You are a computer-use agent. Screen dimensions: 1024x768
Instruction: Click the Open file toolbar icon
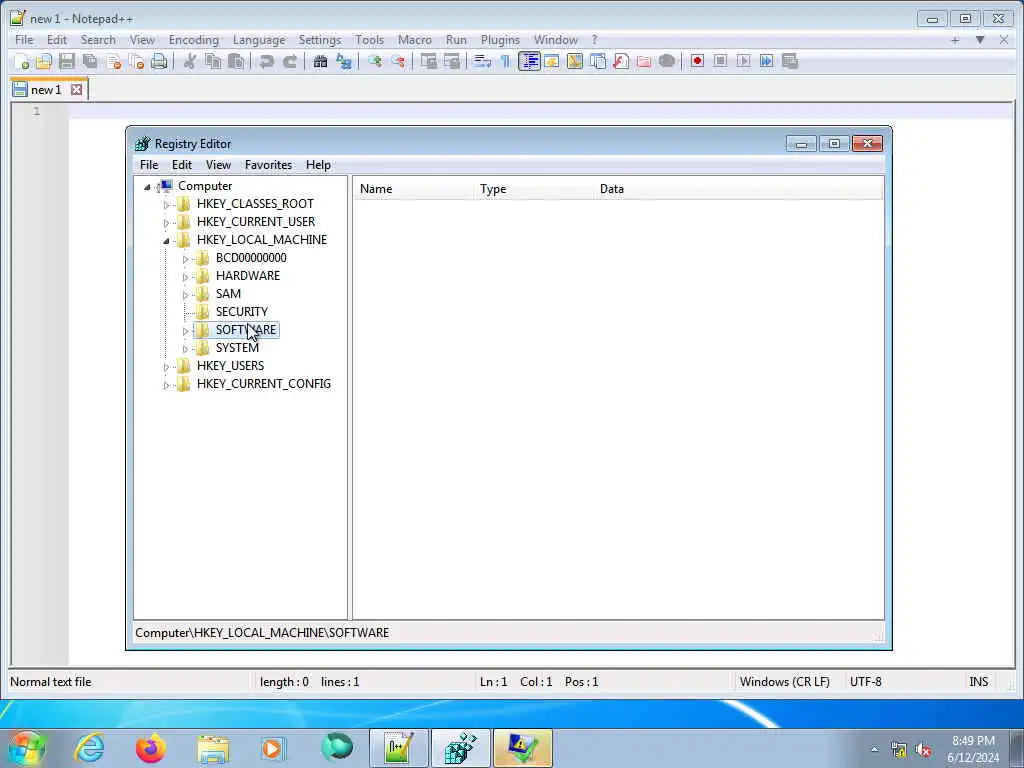[x=44, y=61]
